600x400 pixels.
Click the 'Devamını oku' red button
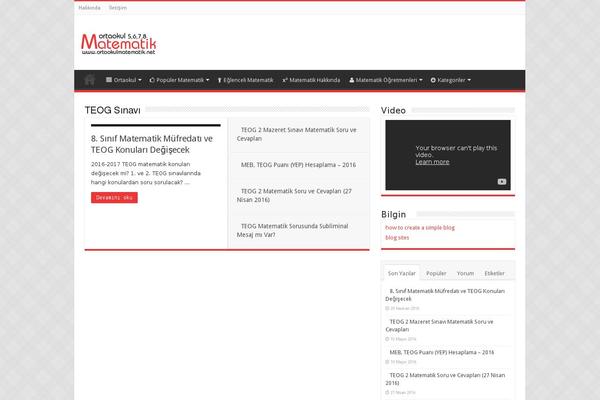point(114,198)
